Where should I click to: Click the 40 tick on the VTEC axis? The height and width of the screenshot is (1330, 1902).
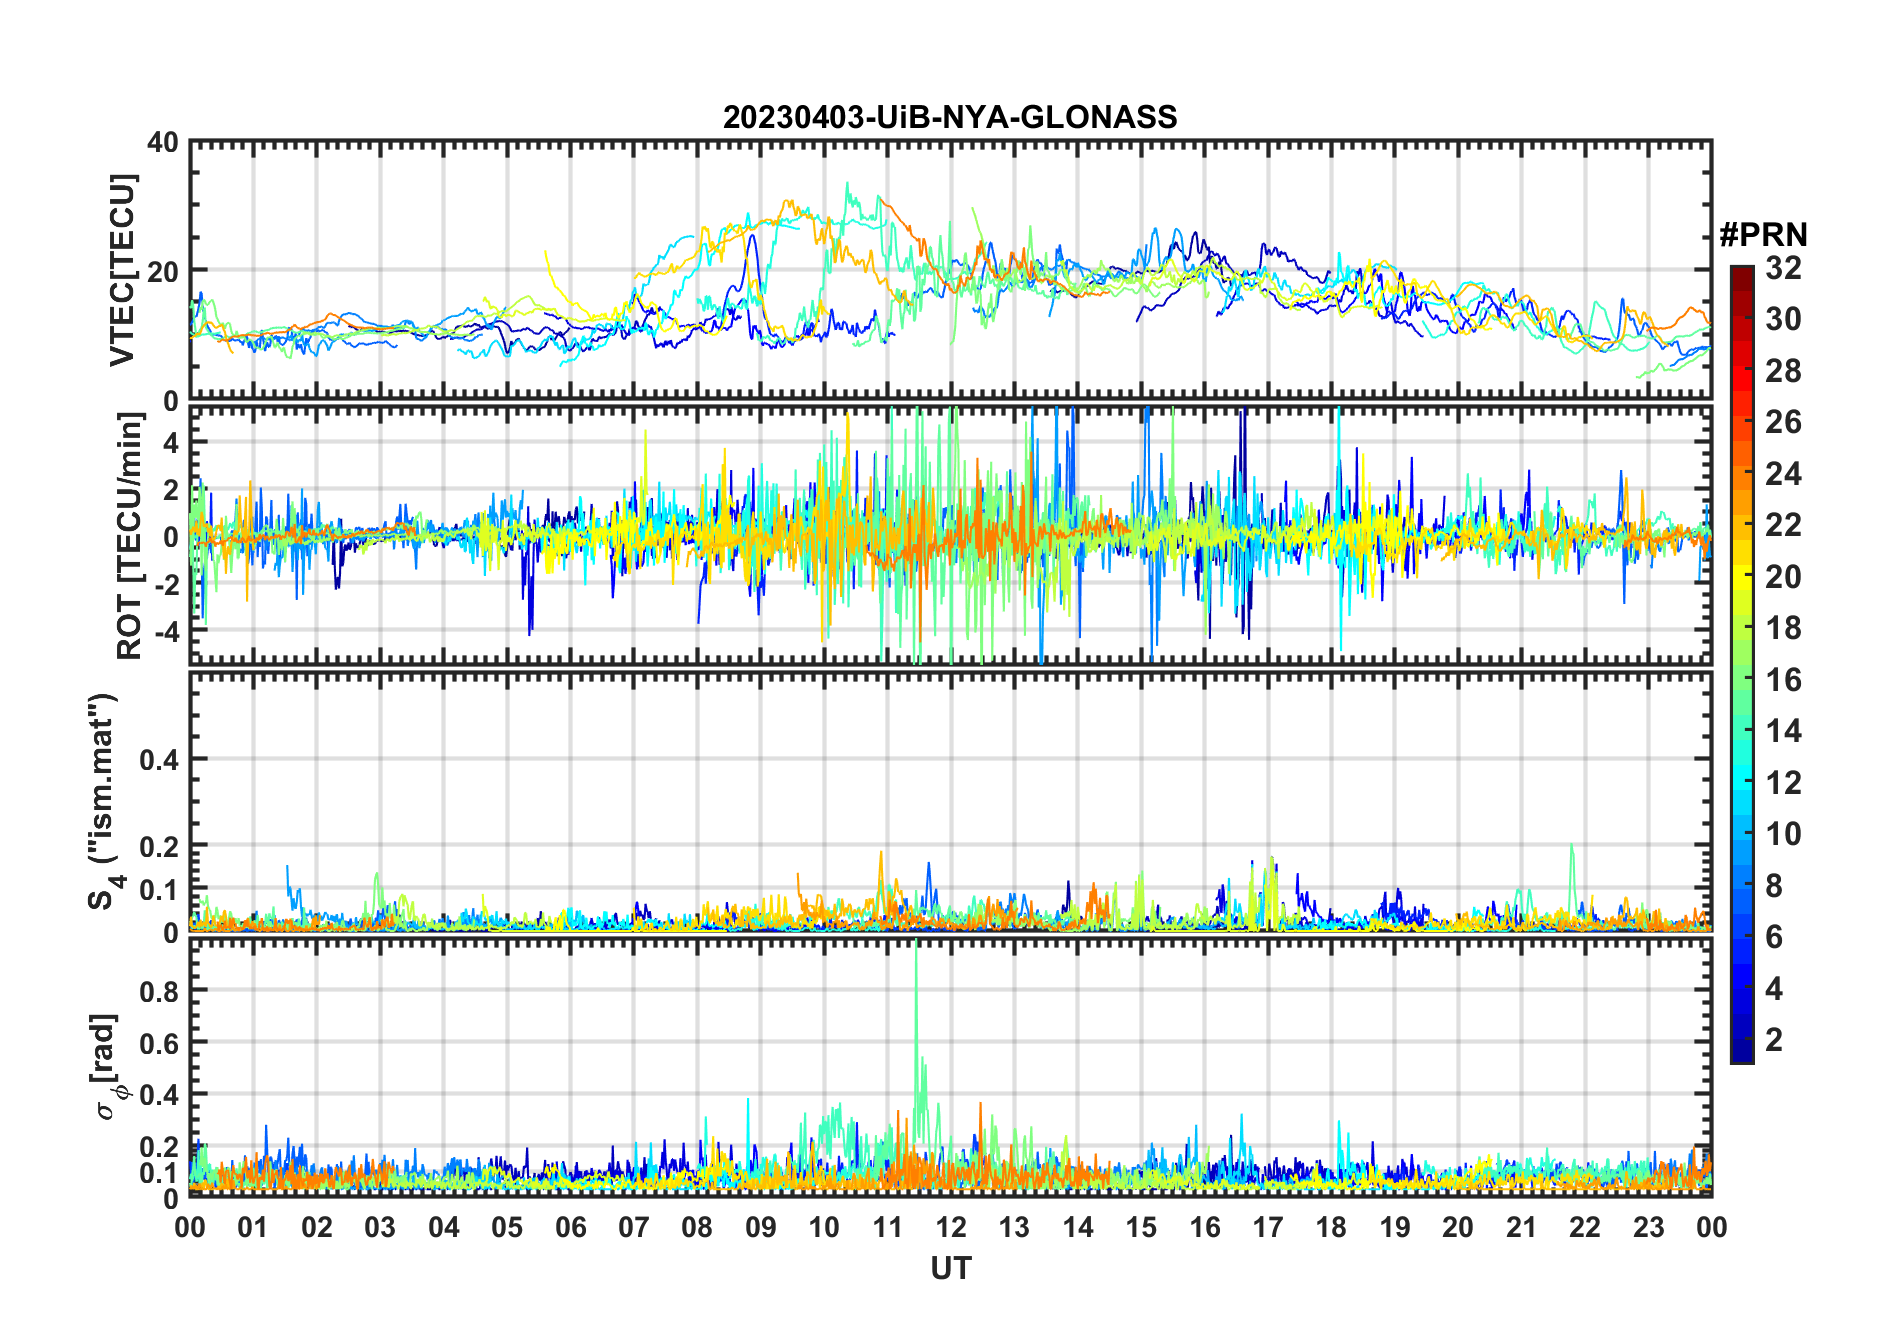(x=163, y=142)
